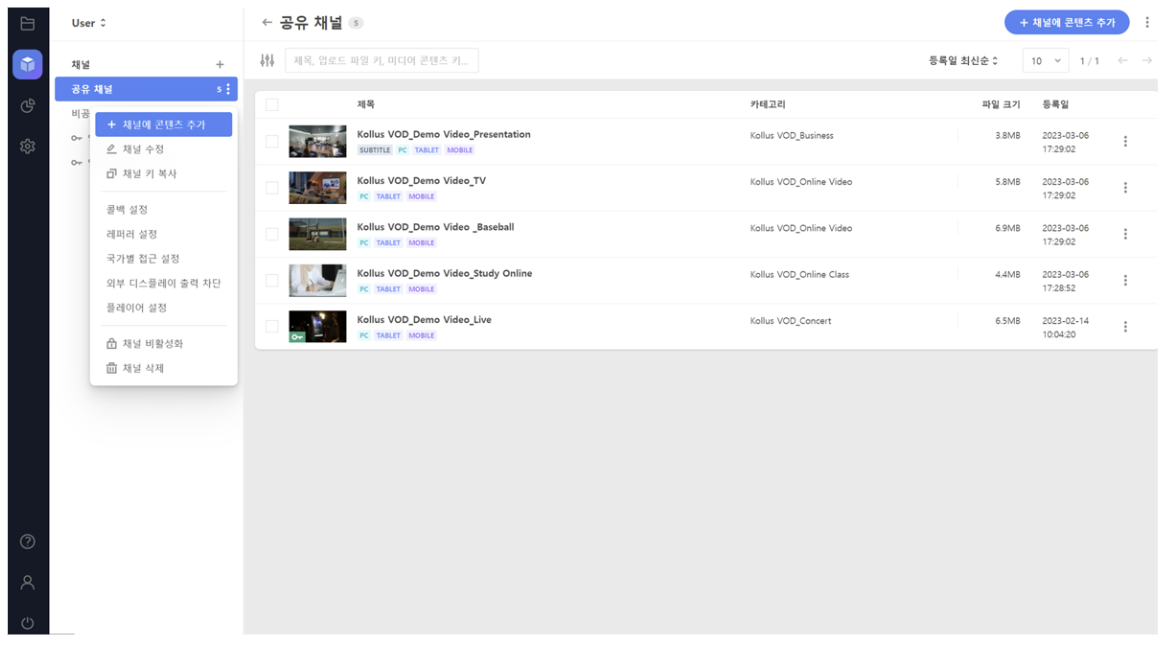Expand the User account selector
The image size is (1164, 645).
pyautogui.click(x=89, y=23)
